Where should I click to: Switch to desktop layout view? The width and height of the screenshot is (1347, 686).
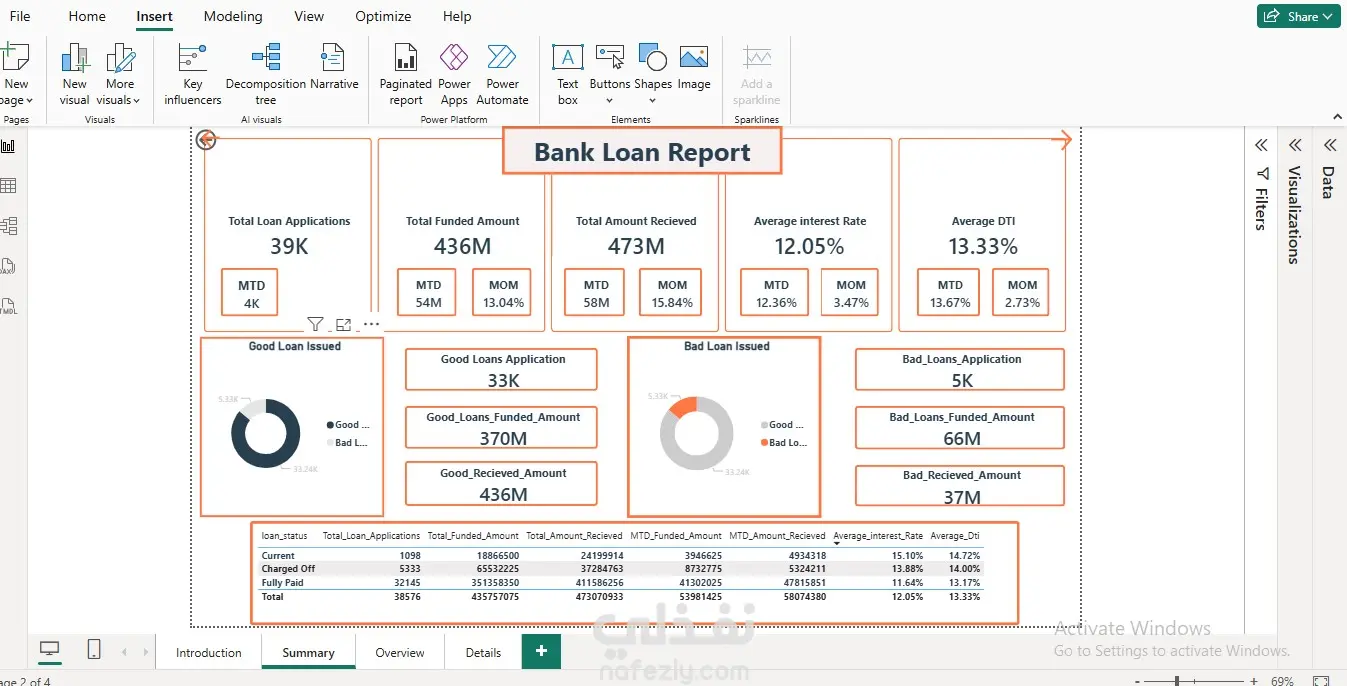(x=49, y=650)
